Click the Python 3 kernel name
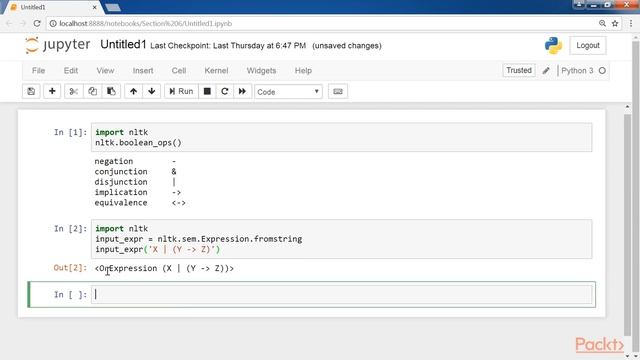 pos(577,71)
